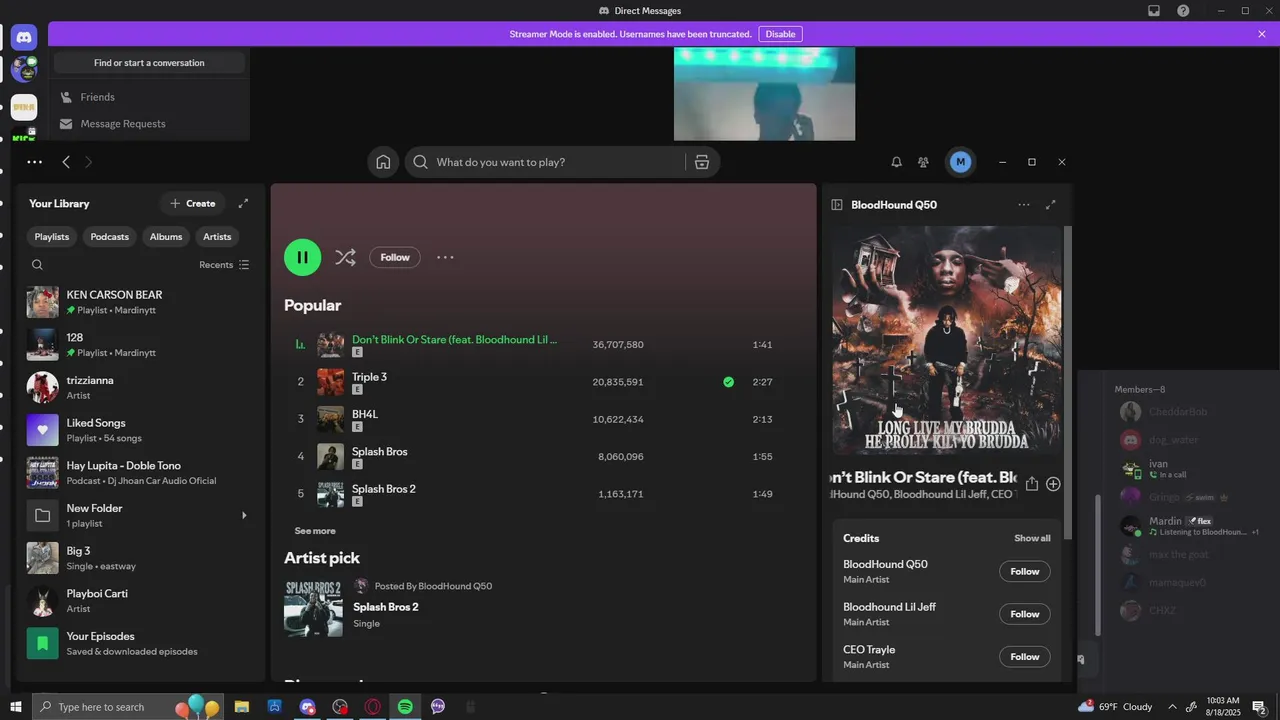Viewport: 1280px width, 720px height.
Task: Open the KEN CARSON BEAR playlist
Action: [x=140, y=302]
